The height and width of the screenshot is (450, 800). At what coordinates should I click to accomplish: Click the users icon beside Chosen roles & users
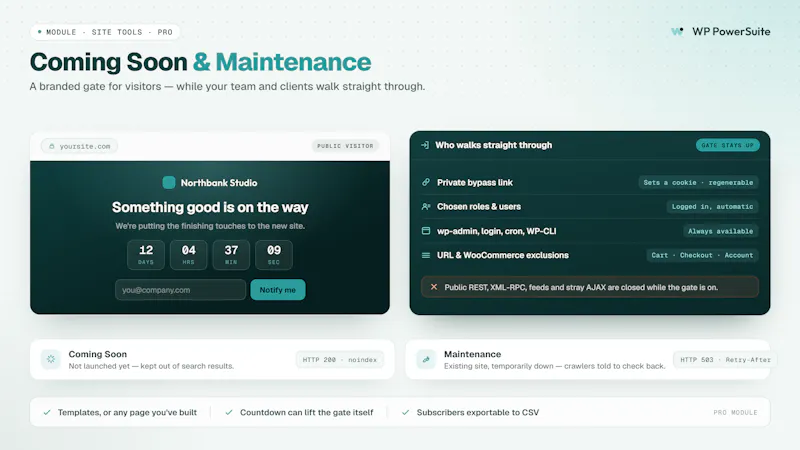coord(426,207)
